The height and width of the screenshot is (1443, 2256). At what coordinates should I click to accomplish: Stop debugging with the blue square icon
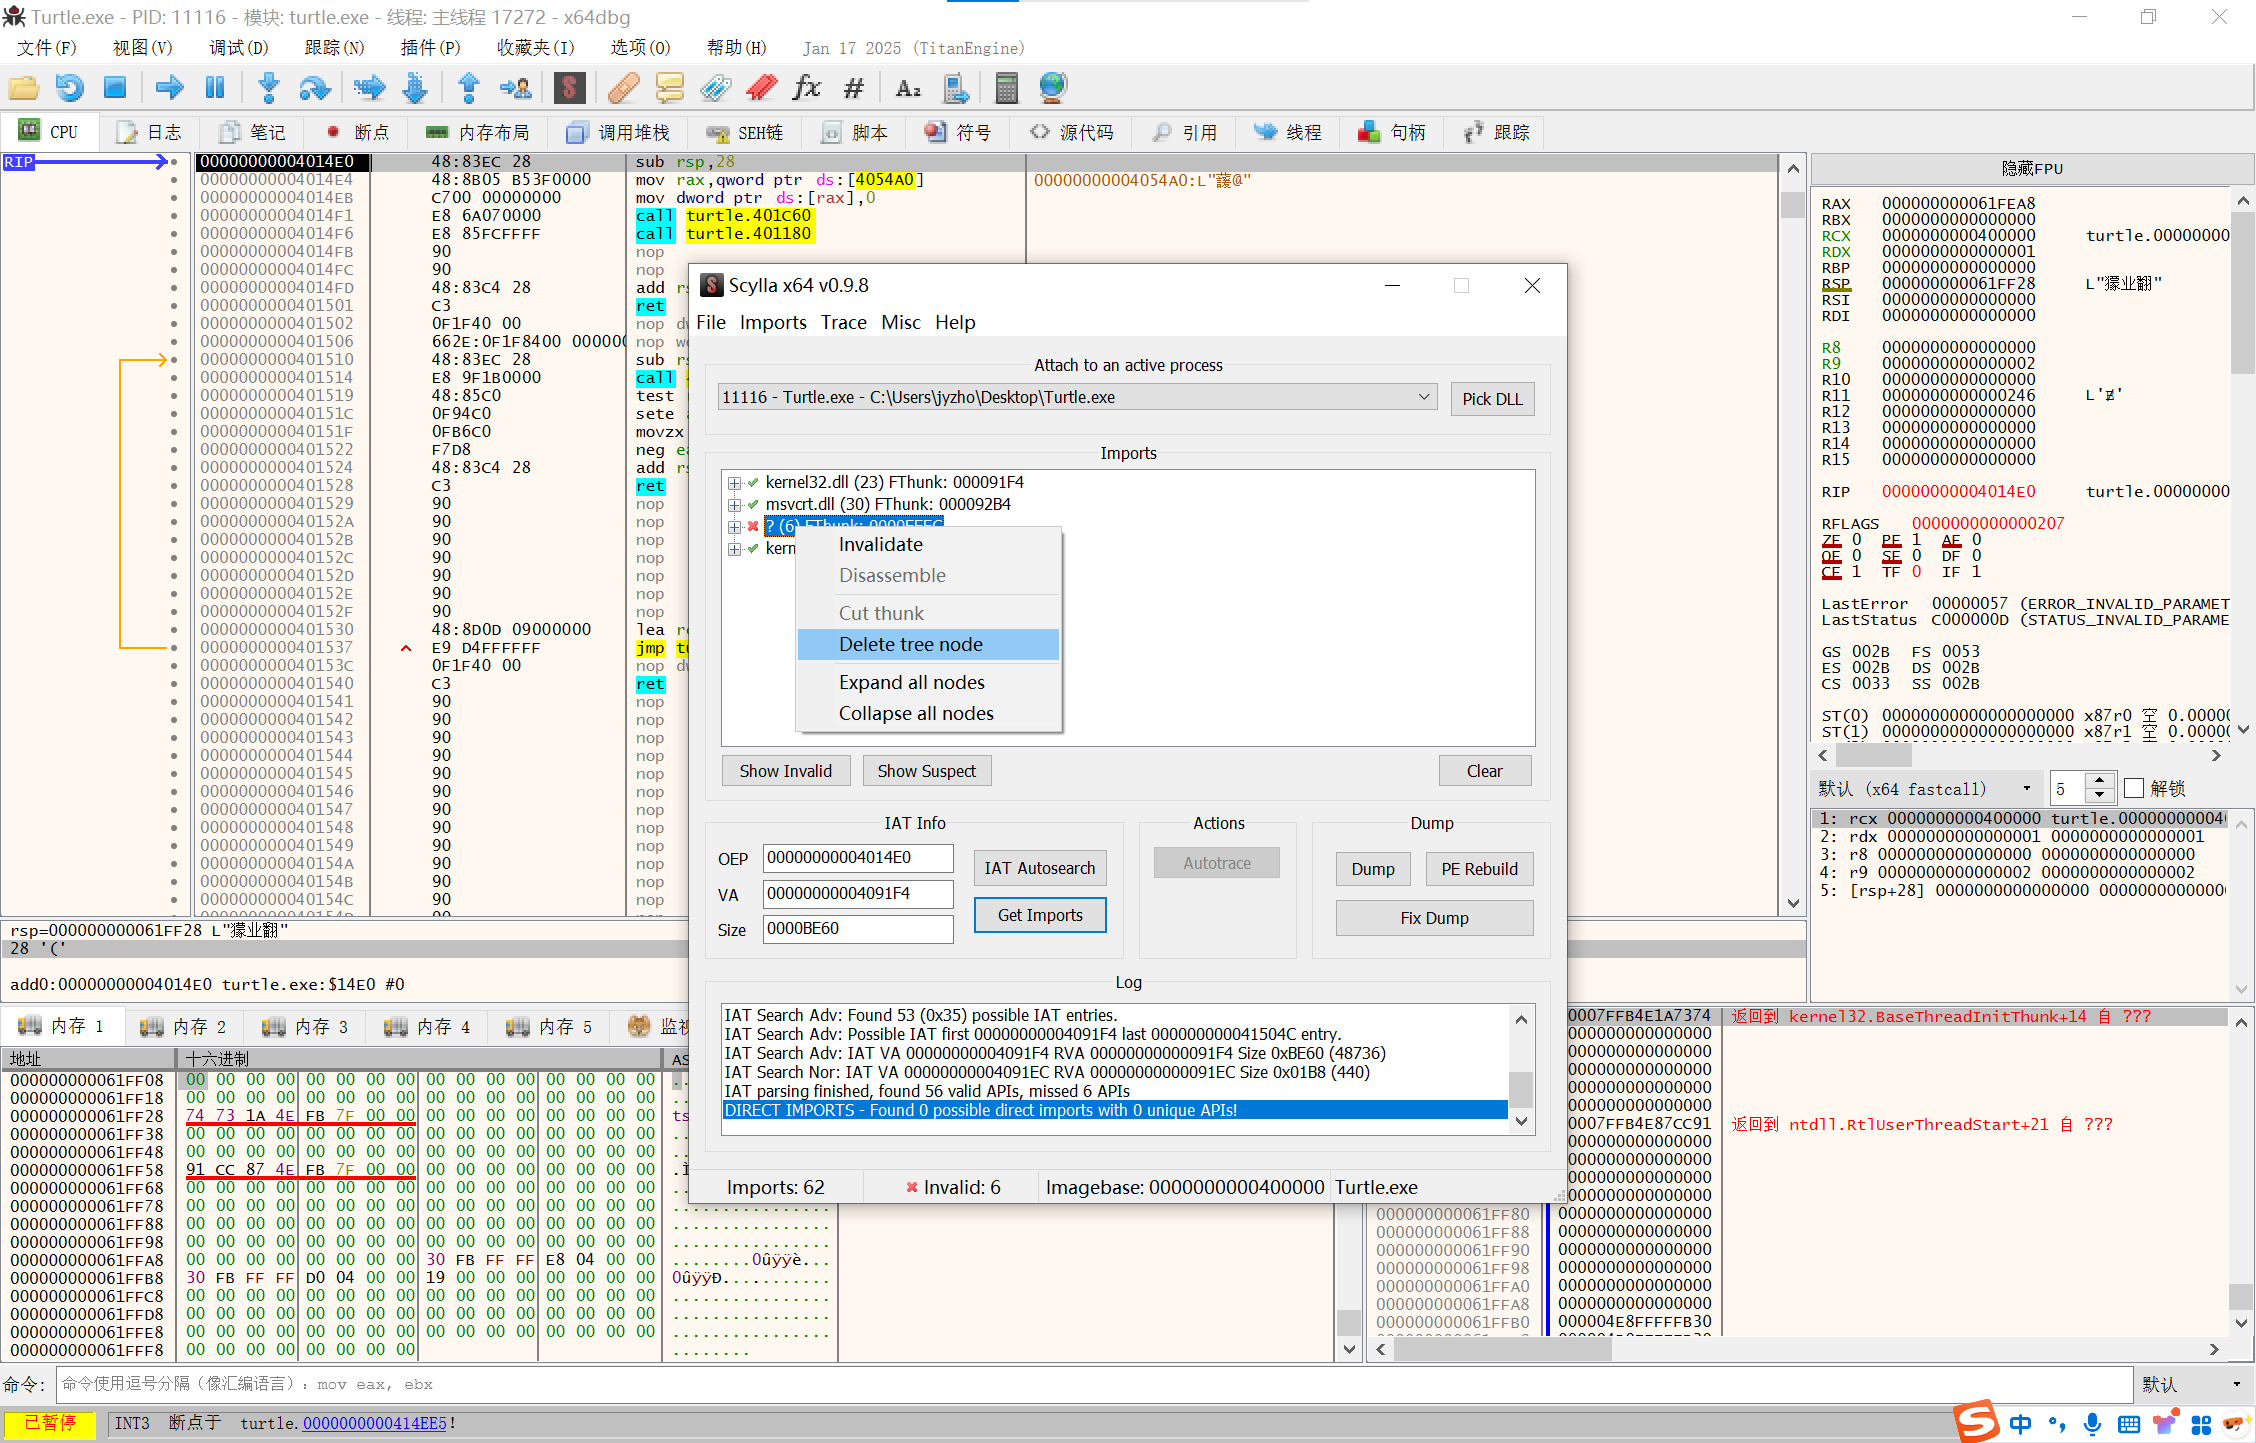tap(115, 88)
